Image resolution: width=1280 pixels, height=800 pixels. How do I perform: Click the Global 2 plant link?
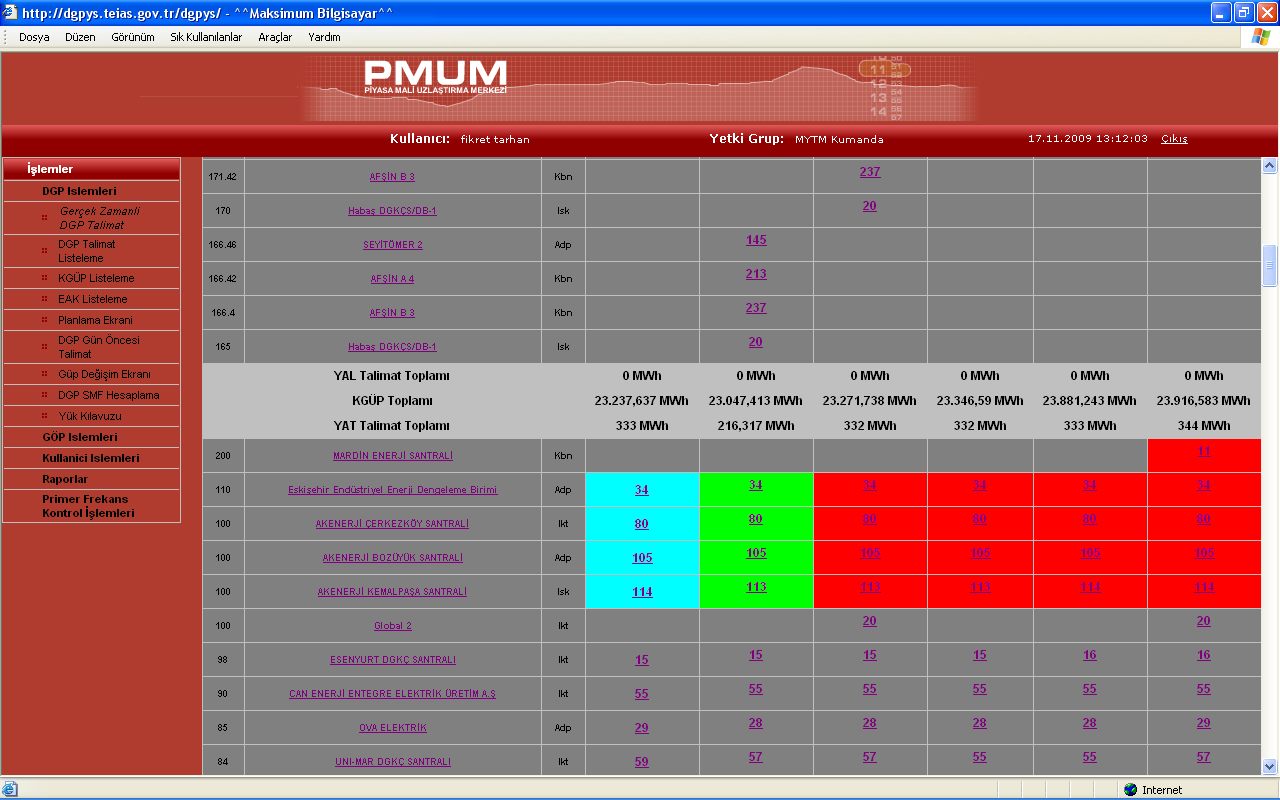393,626
